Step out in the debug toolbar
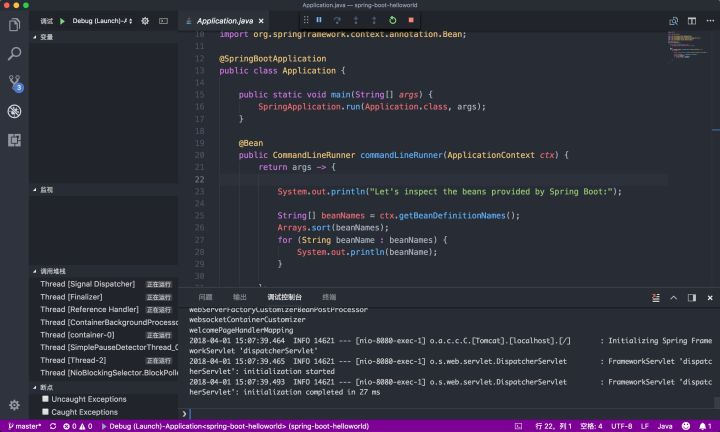The height and width of the screenshot is (432, 720). (x=374, y=20)
